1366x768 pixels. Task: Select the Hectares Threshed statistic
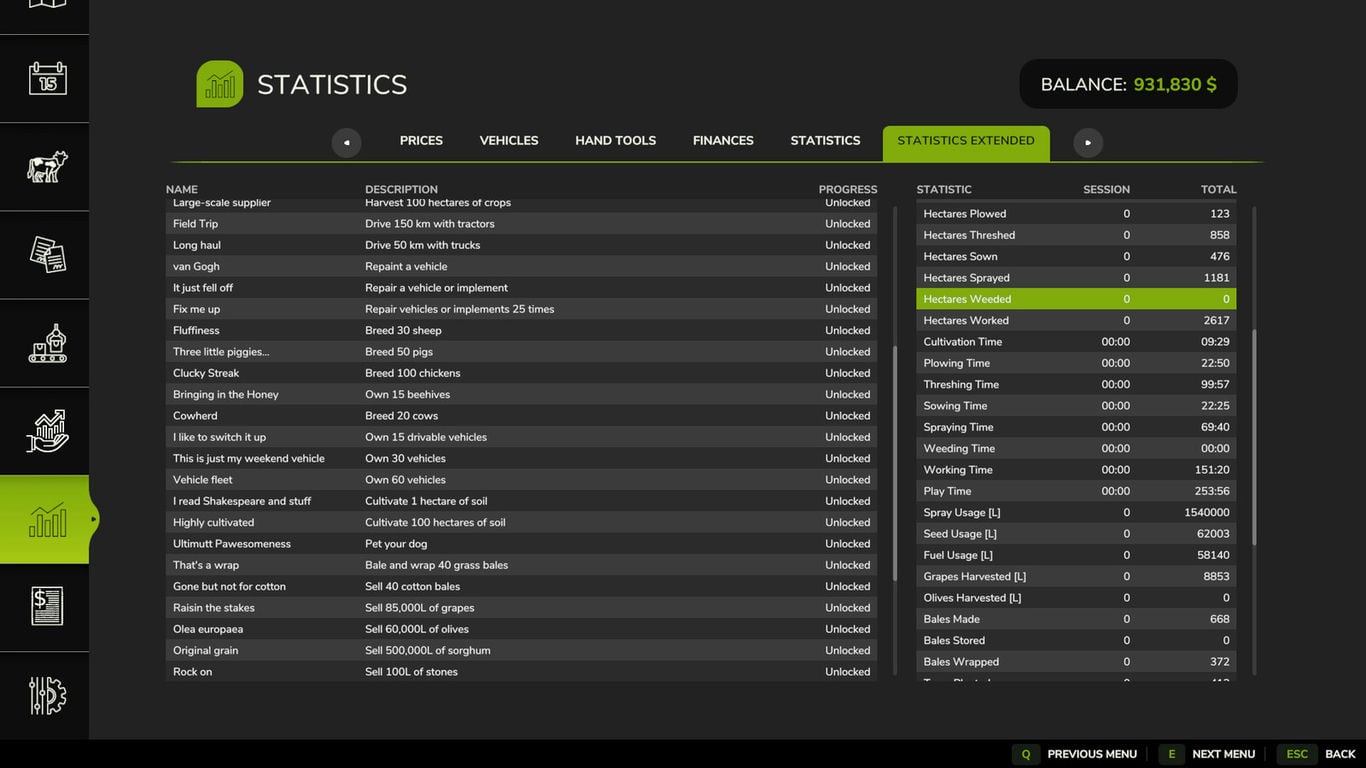tap(1076, 235)
